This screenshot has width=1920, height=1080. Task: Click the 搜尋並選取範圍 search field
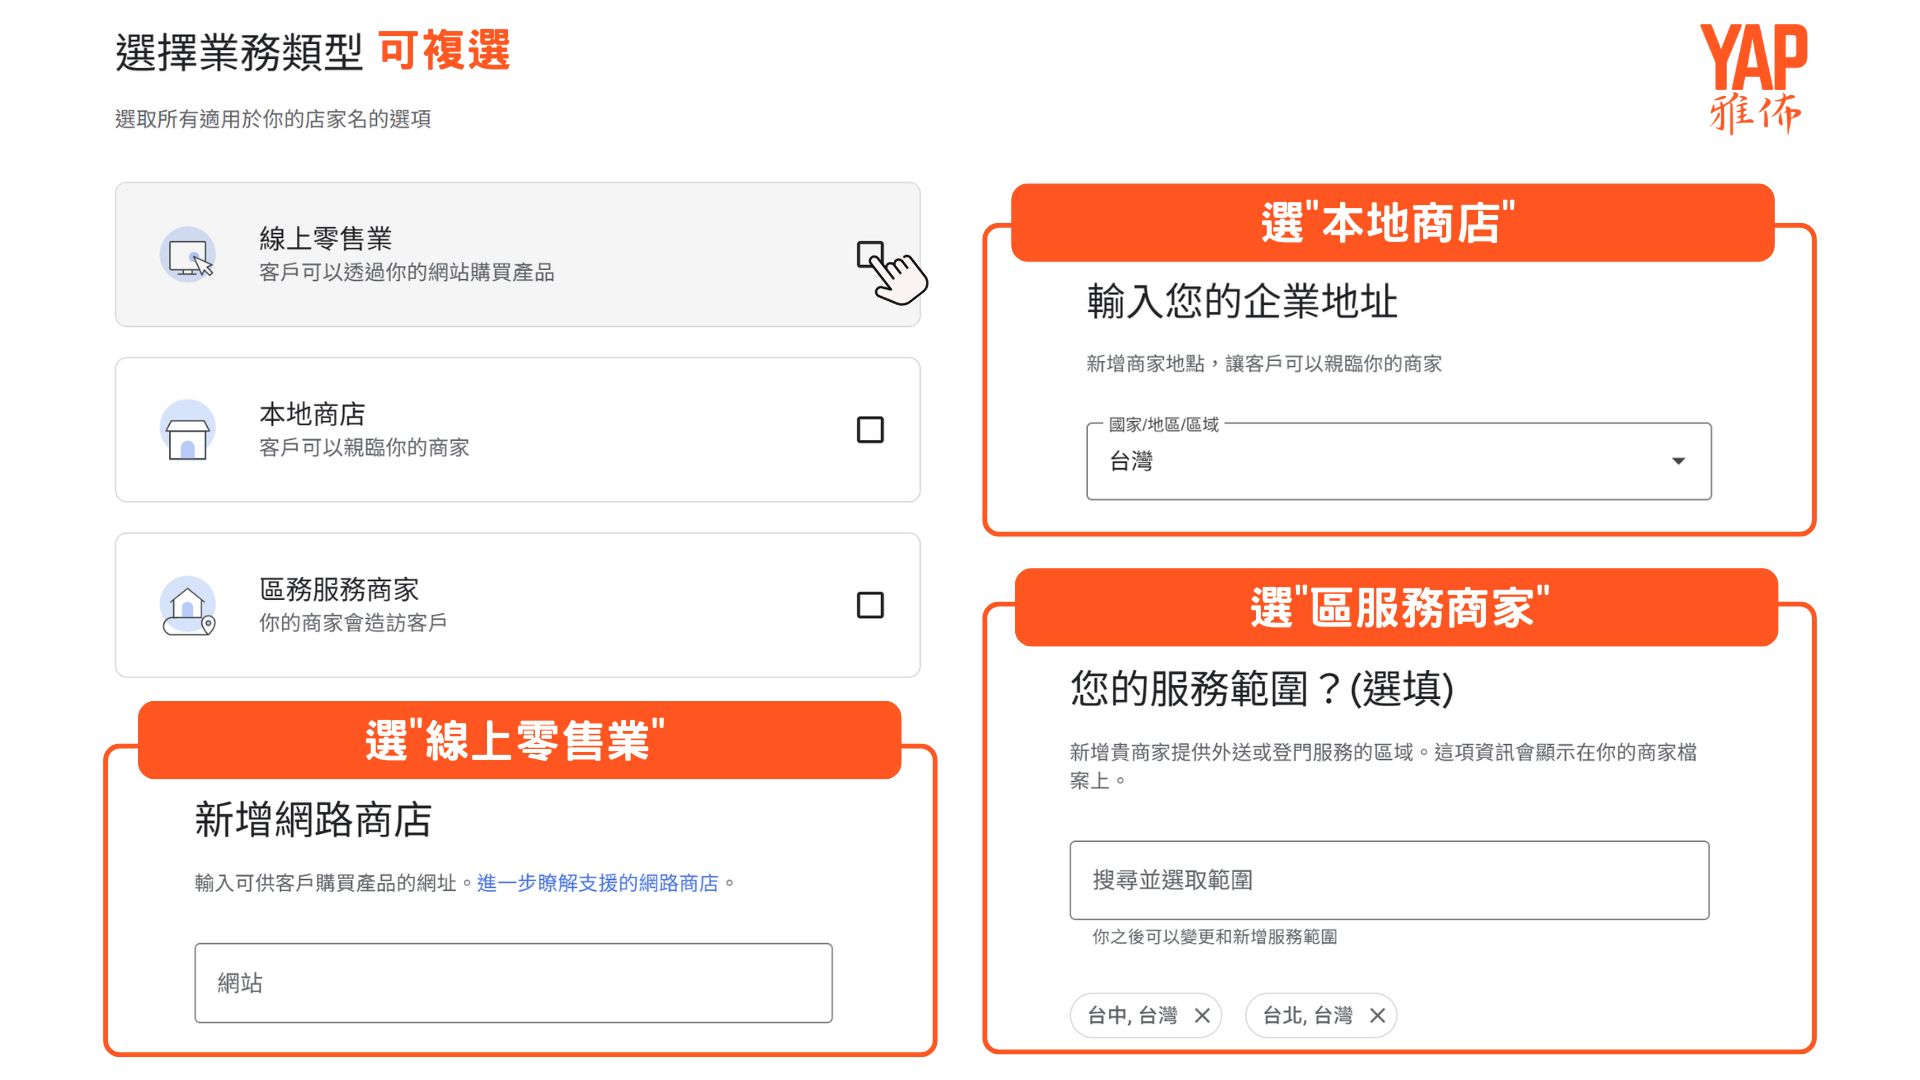pos(1388,880)
